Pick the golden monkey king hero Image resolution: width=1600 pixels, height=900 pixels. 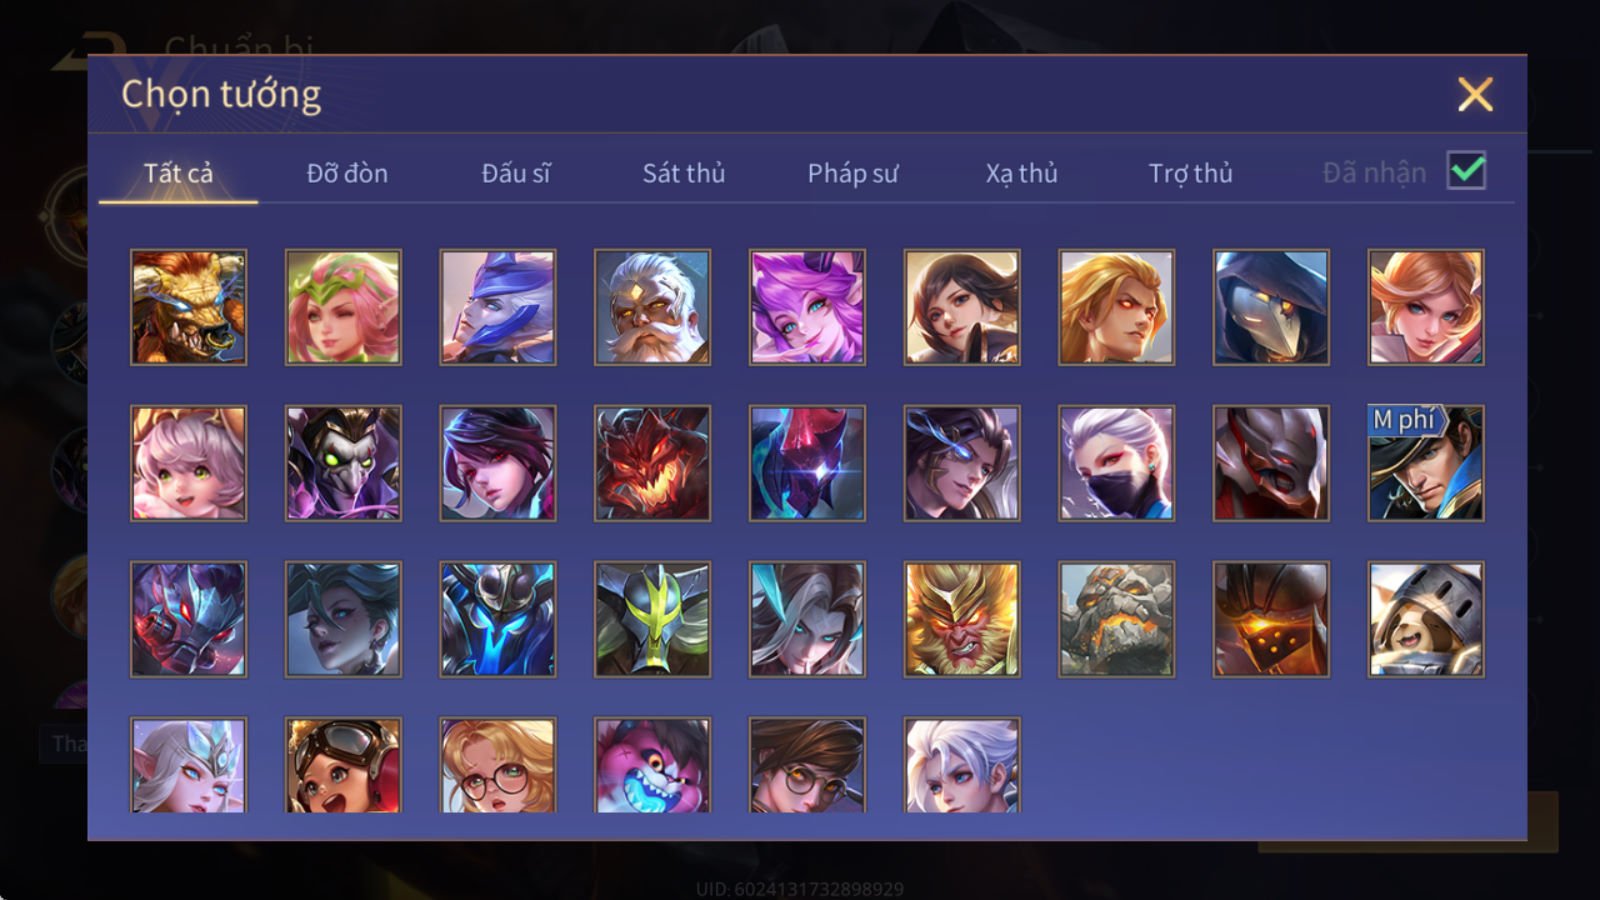tap(962, 619)
